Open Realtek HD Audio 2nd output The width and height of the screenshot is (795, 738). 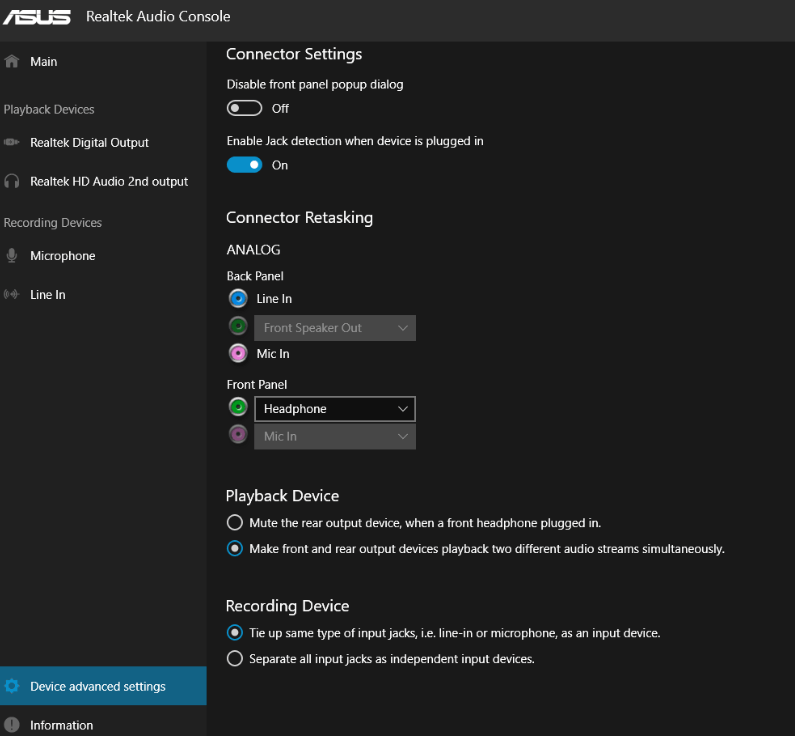[103, 181]
